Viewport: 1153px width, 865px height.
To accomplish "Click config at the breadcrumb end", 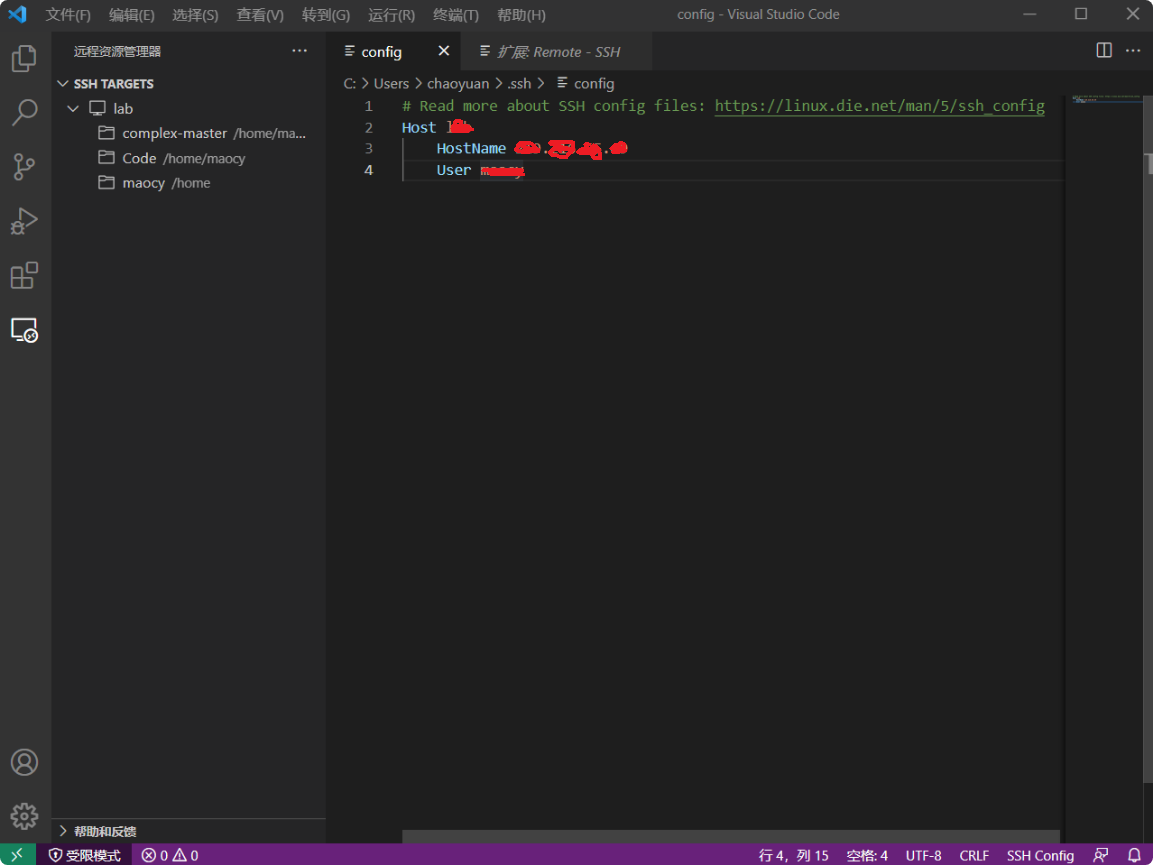I will (x=593, y=84).
